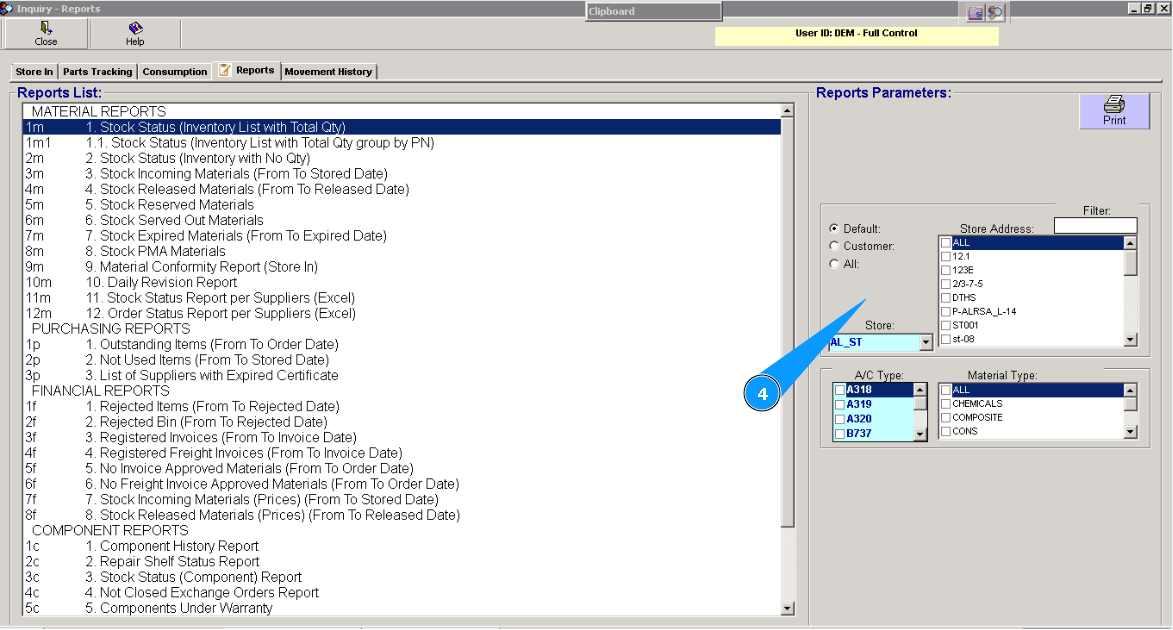The image size is (1173, 630).
Task: Check store address st-08
Action: tap(946, 339)
